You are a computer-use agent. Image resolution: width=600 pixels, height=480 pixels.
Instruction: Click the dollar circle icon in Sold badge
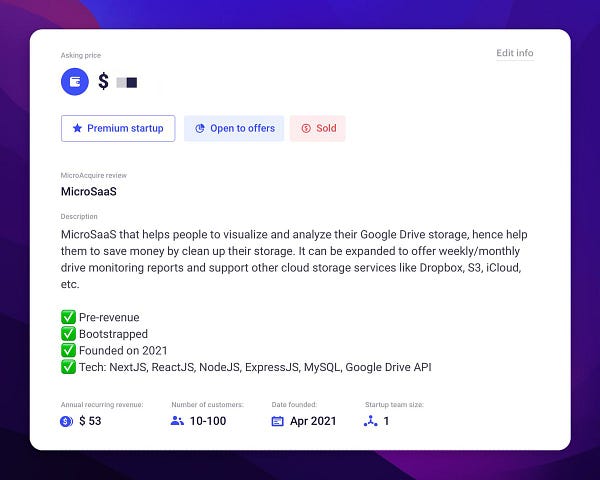306,128
